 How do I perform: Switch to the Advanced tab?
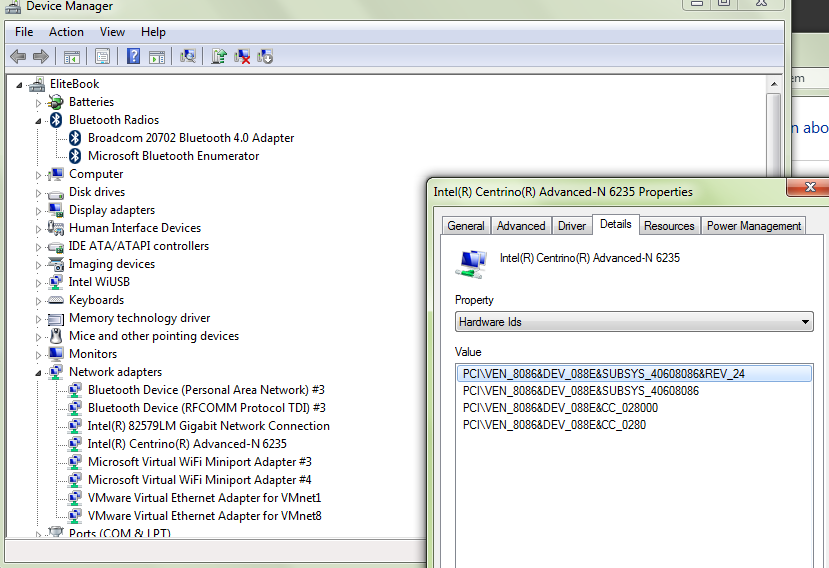(521, 226)
